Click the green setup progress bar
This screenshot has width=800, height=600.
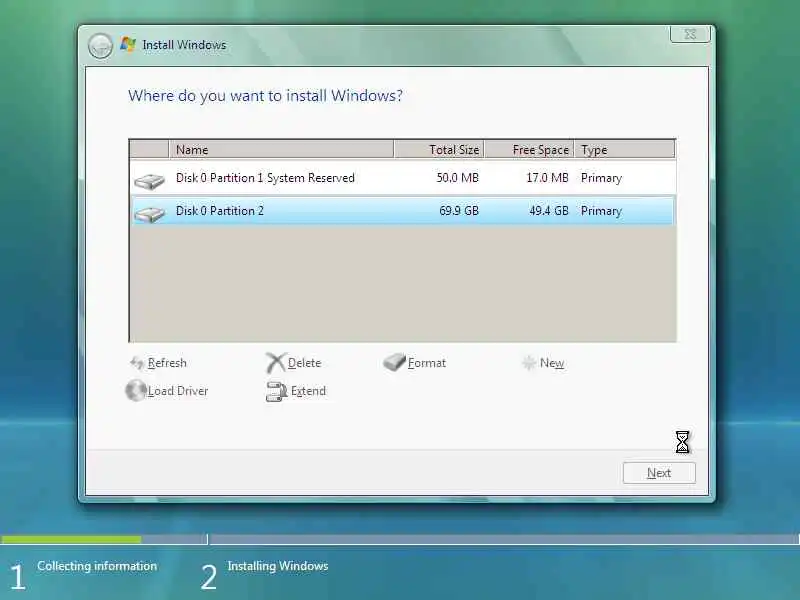point(71,539)
